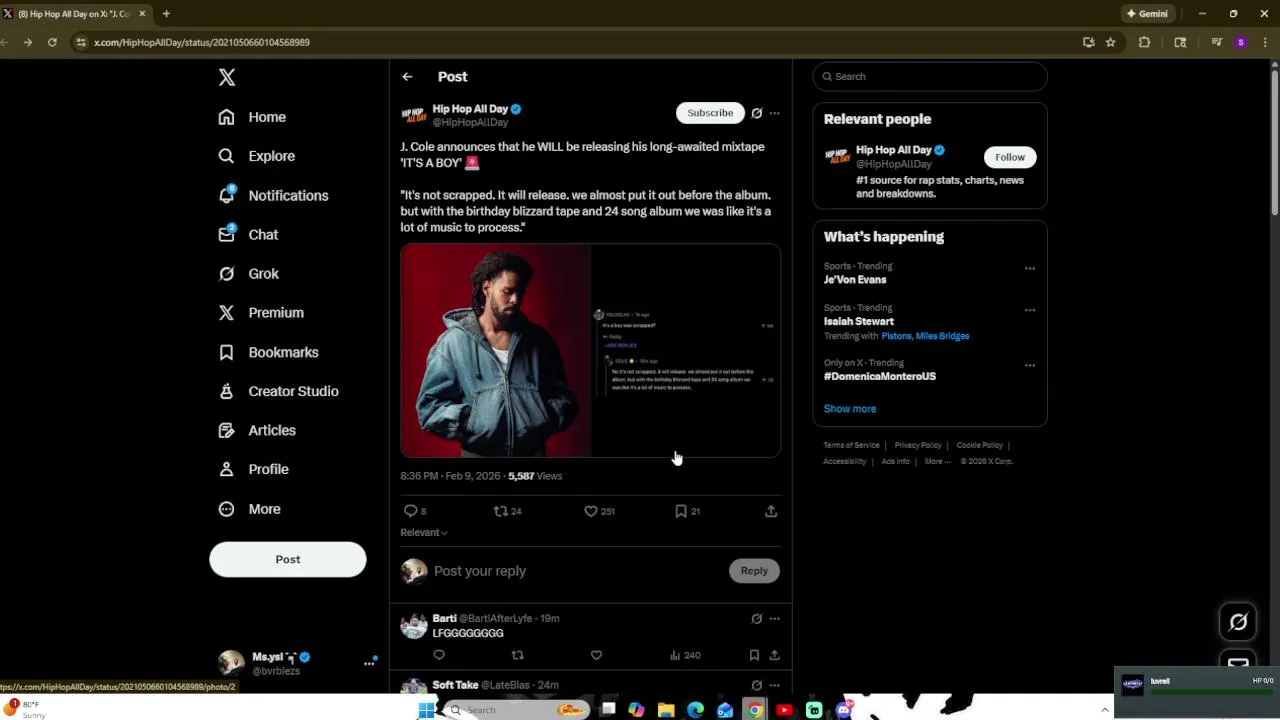View analytics on Barti's comment showing 240

[685, 655]
